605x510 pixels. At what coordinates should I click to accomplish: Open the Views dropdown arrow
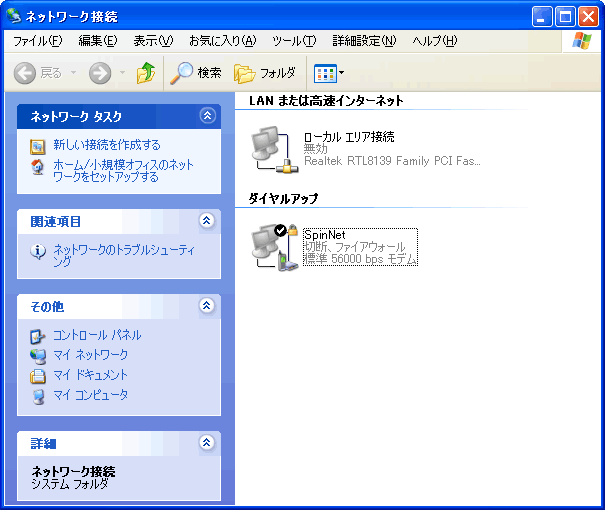(x=341, y=72)
